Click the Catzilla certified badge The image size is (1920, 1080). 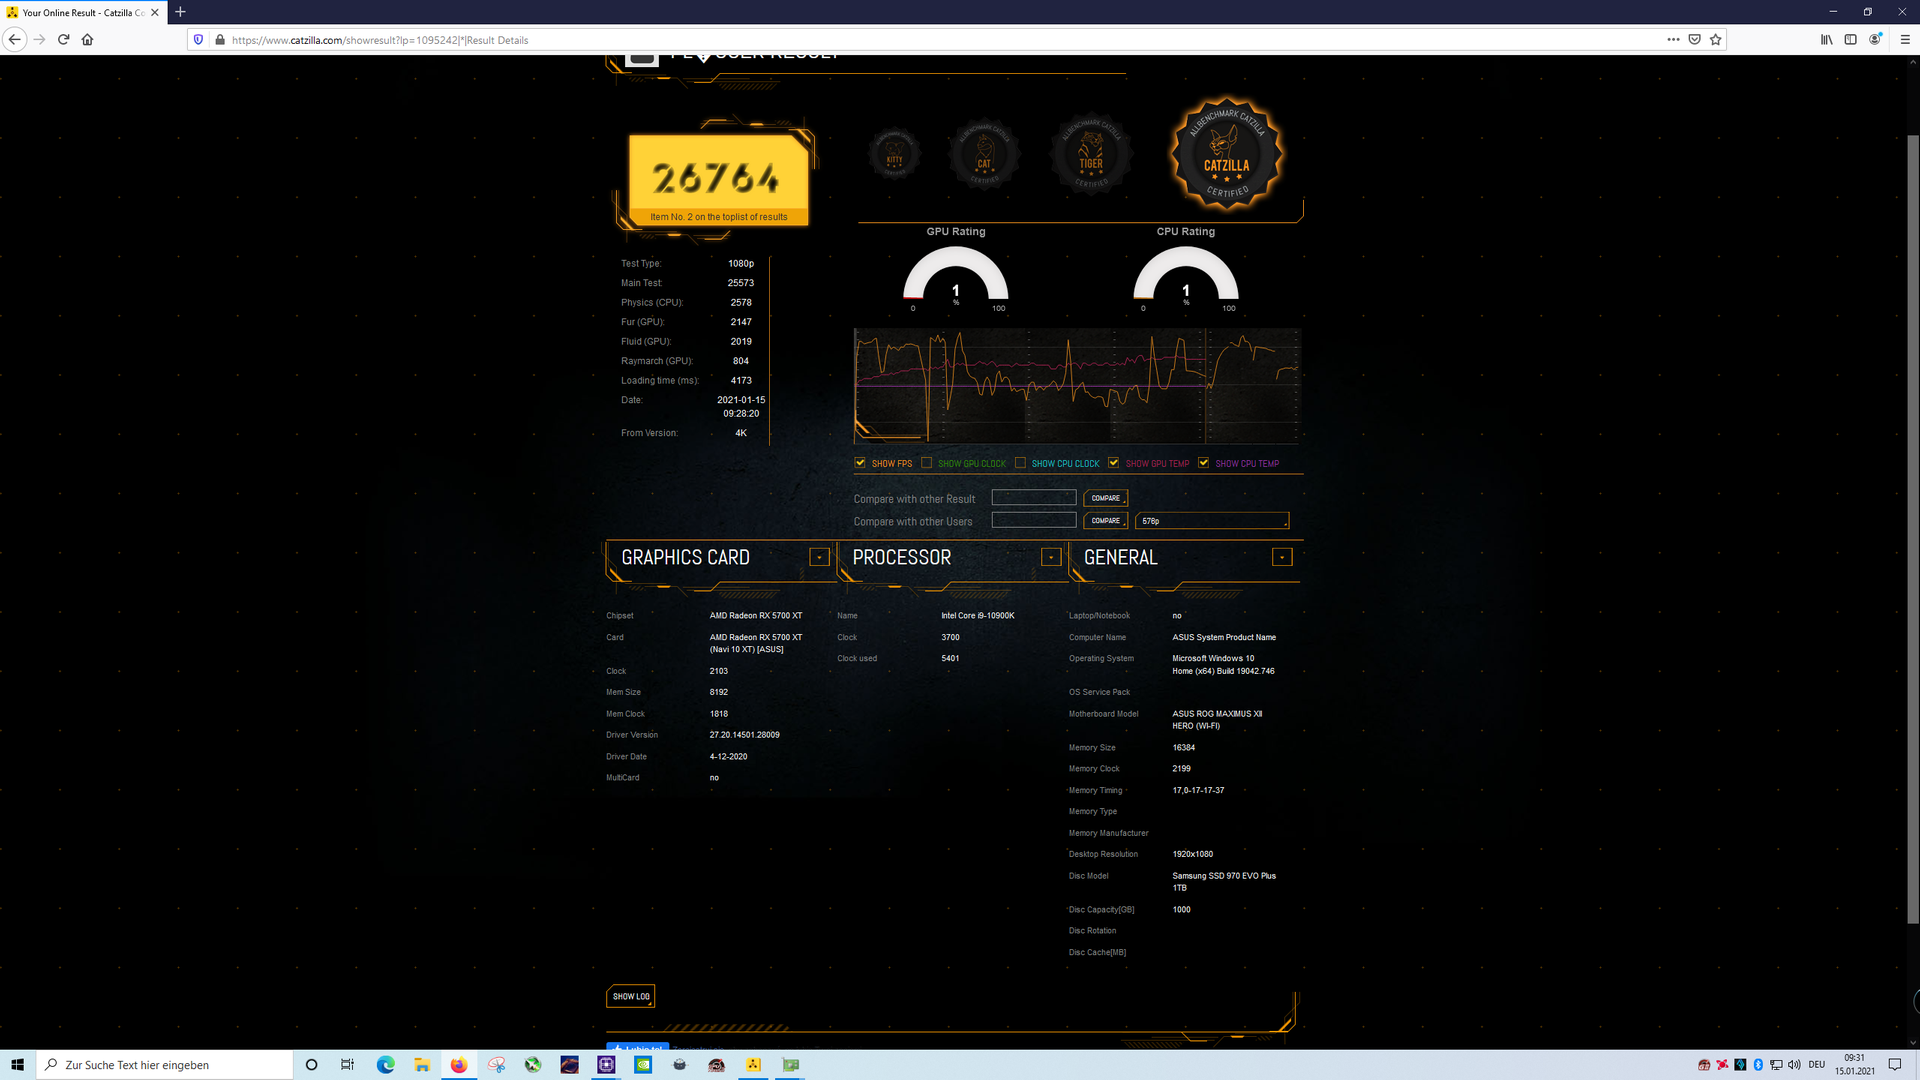point(1227,154)
